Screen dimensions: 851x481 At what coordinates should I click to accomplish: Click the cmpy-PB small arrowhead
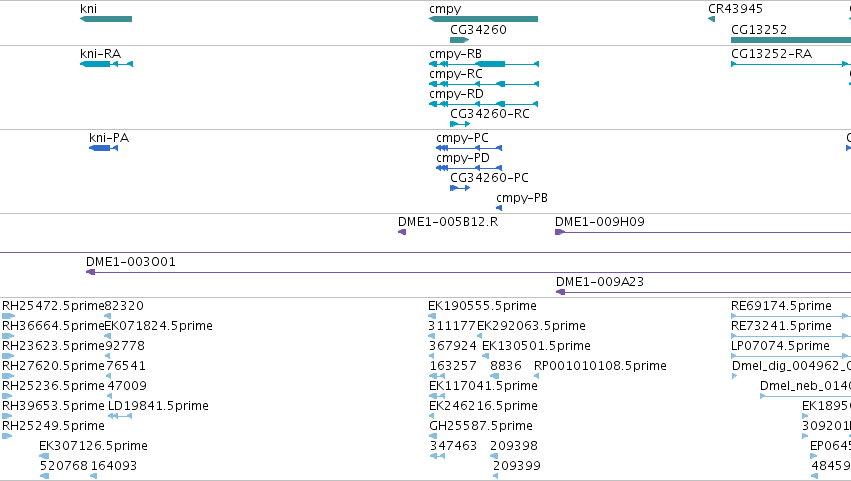pos(499,208)
